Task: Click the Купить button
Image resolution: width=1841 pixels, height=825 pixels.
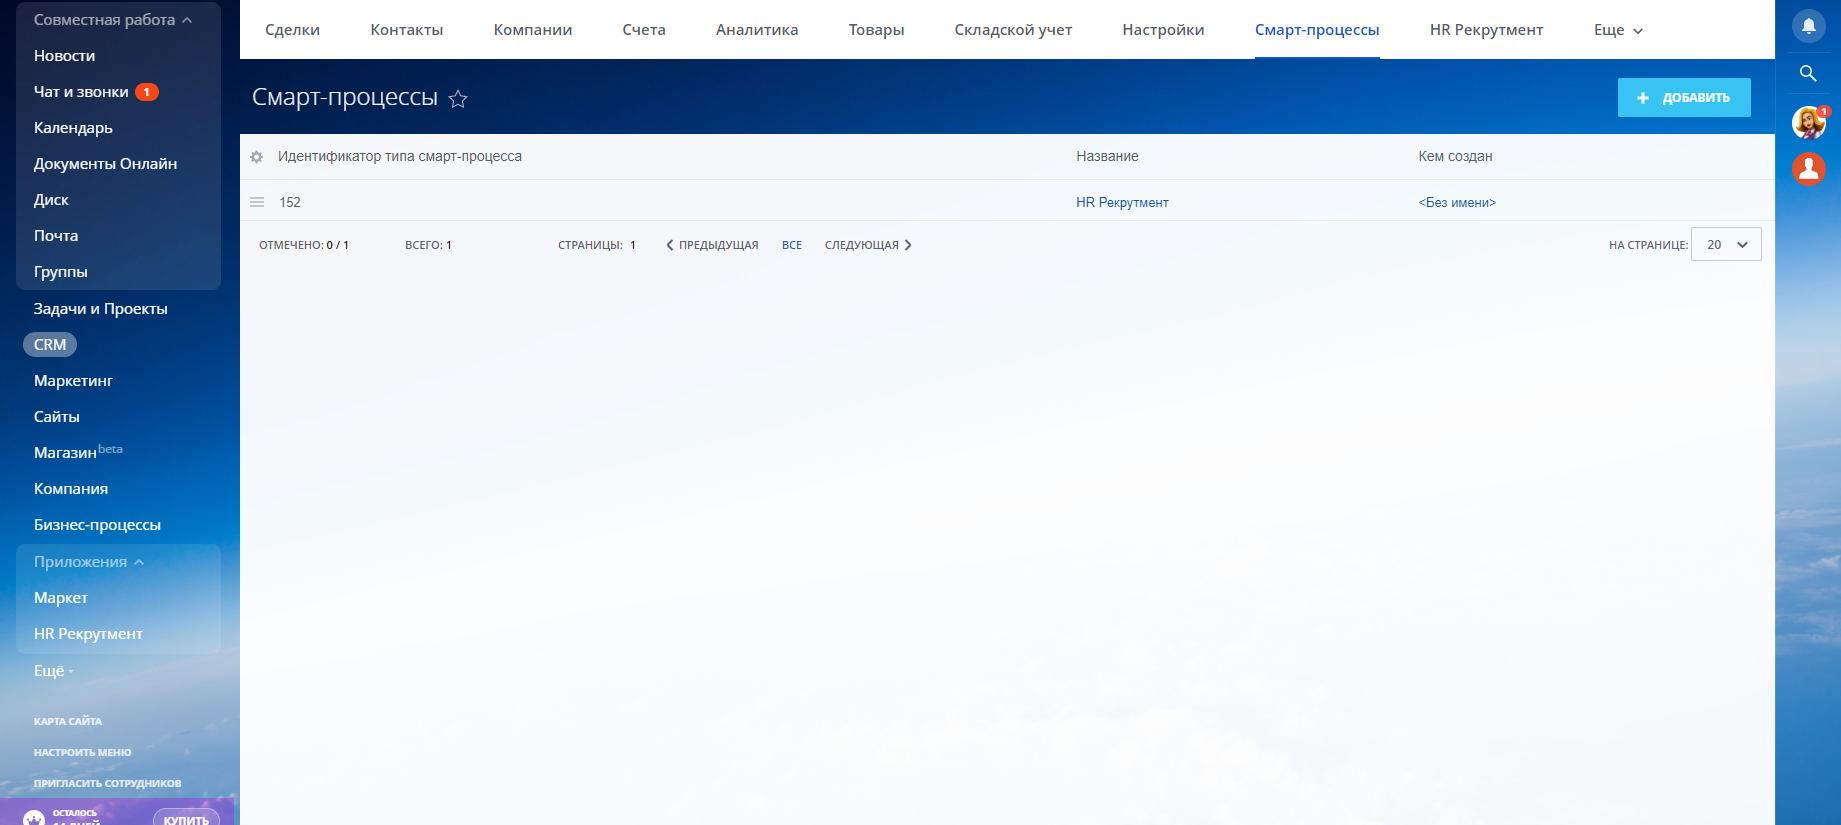Action: 186,819
